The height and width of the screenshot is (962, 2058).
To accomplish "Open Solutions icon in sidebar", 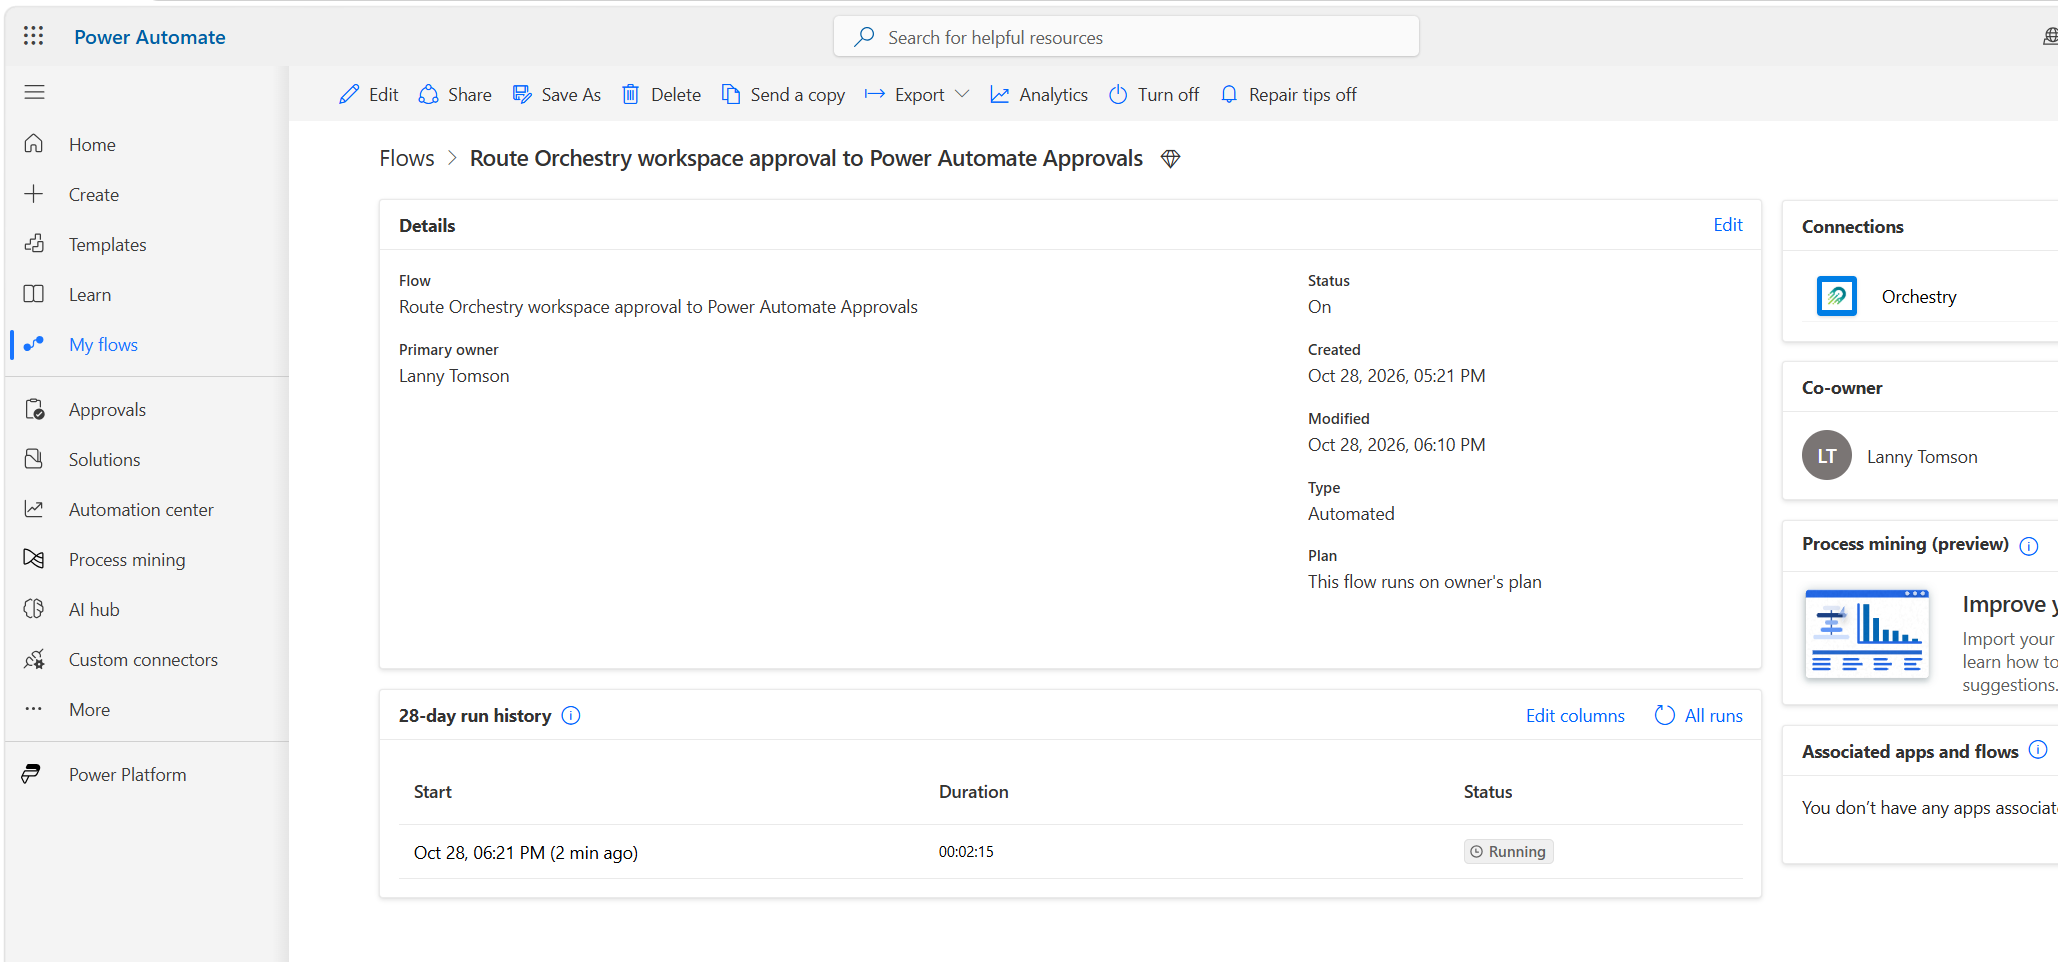I will (34, 459).
